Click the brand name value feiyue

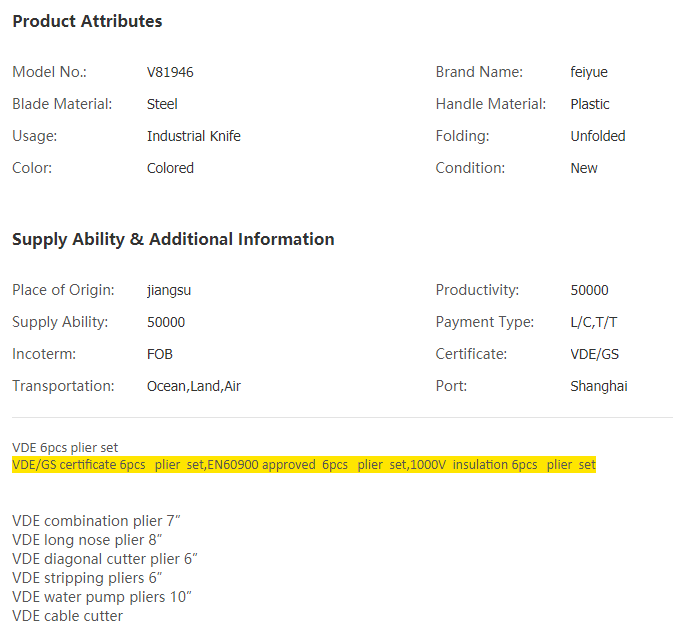pos(589,72)
